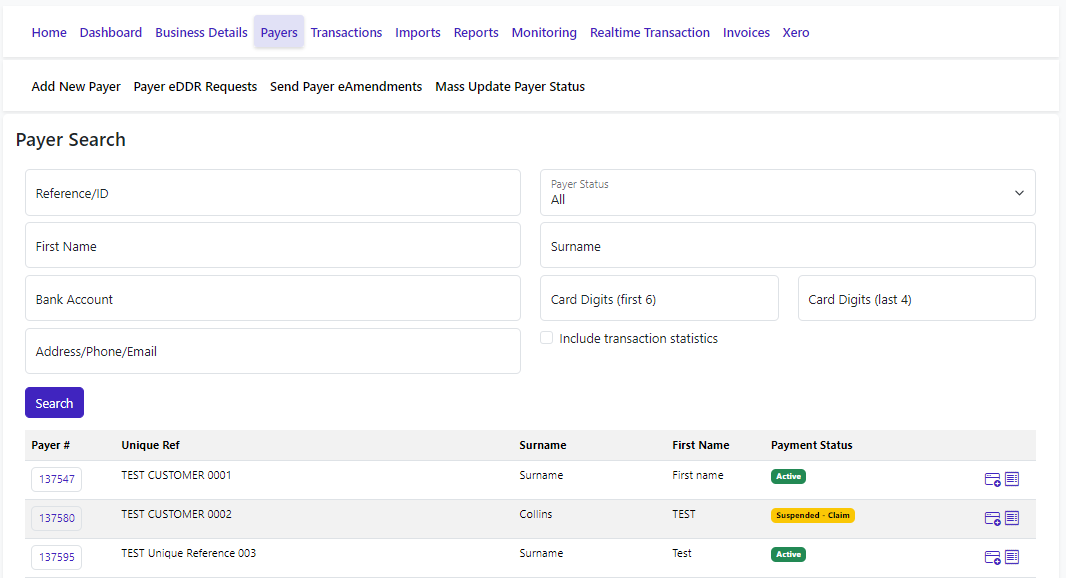Click the Card Digits (last 4) field
Screen dimensions: 1066x578
[916, 298]
